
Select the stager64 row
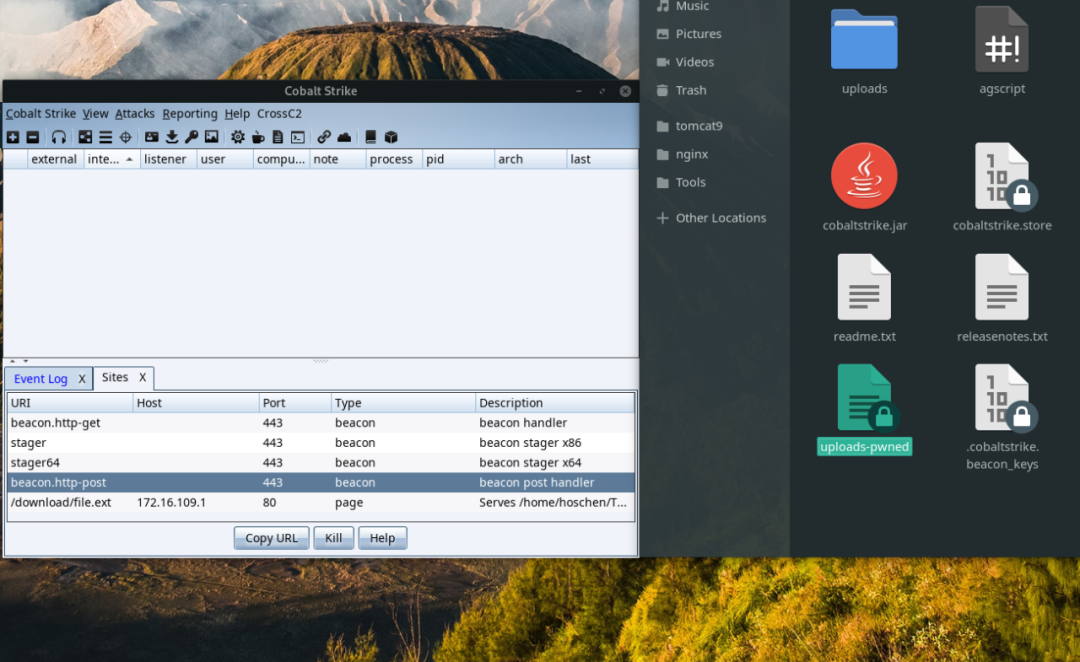(x=321, y=463)
